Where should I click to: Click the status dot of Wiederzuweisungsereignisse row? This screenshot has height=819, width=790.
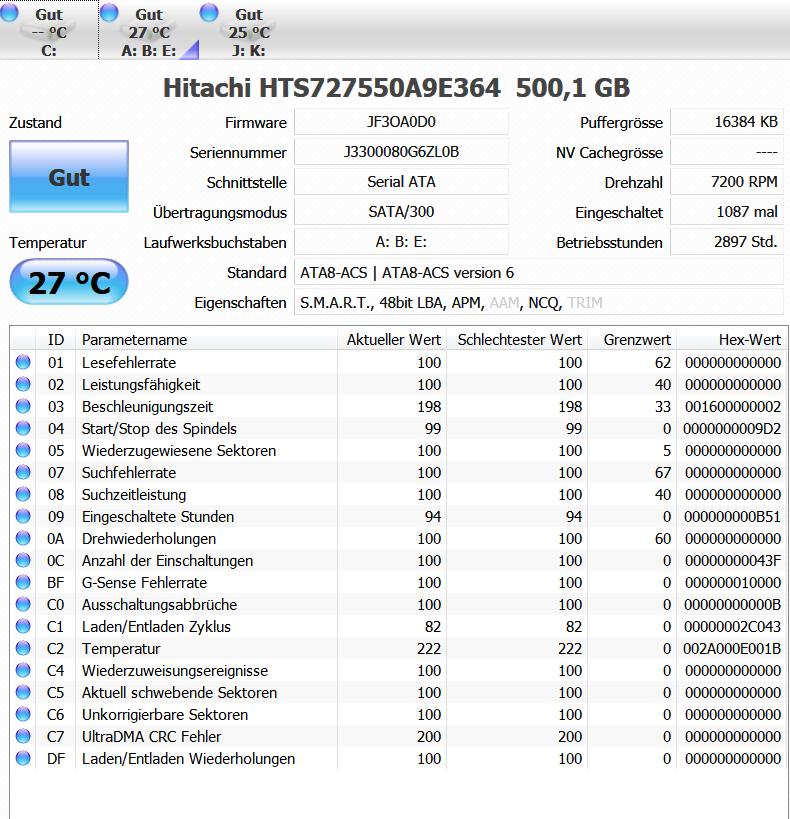pyautogui.click(x=23, y=670)
